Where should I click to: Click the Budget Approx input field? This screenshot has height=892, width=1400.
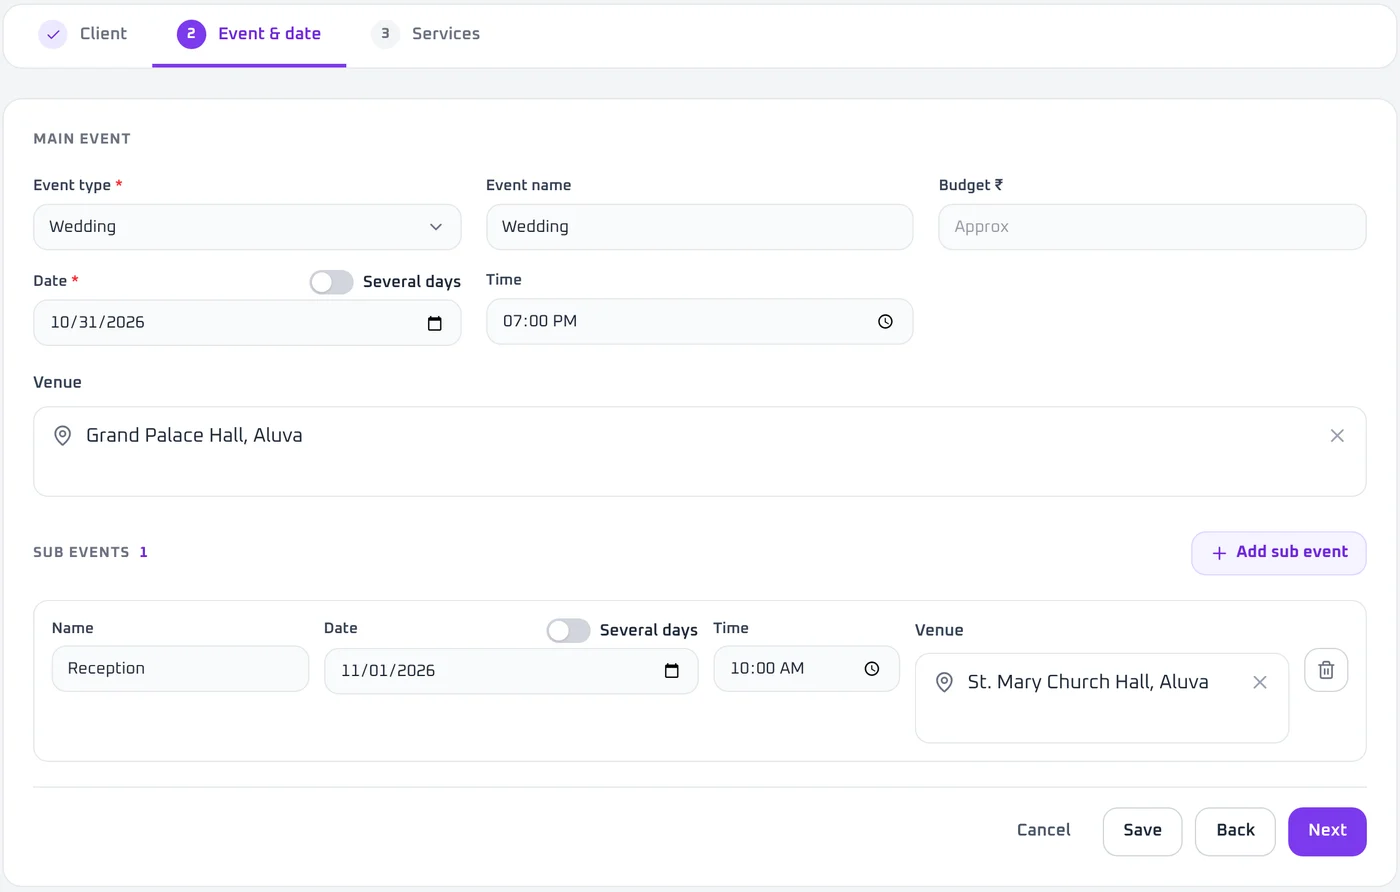tap(1152, 227)
